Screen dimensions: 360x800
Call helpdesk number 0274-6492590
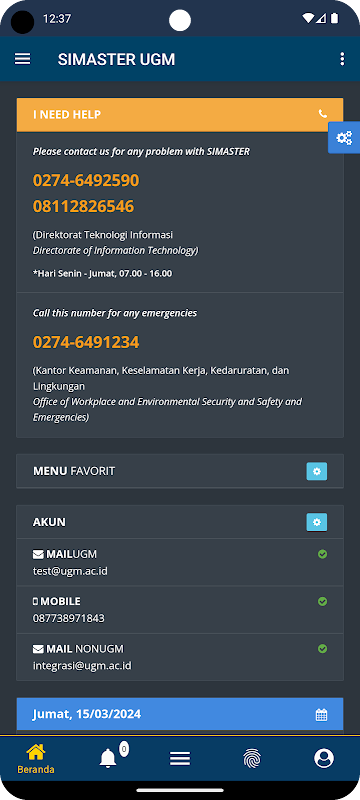pyautogui.click(x=86, y=181)
